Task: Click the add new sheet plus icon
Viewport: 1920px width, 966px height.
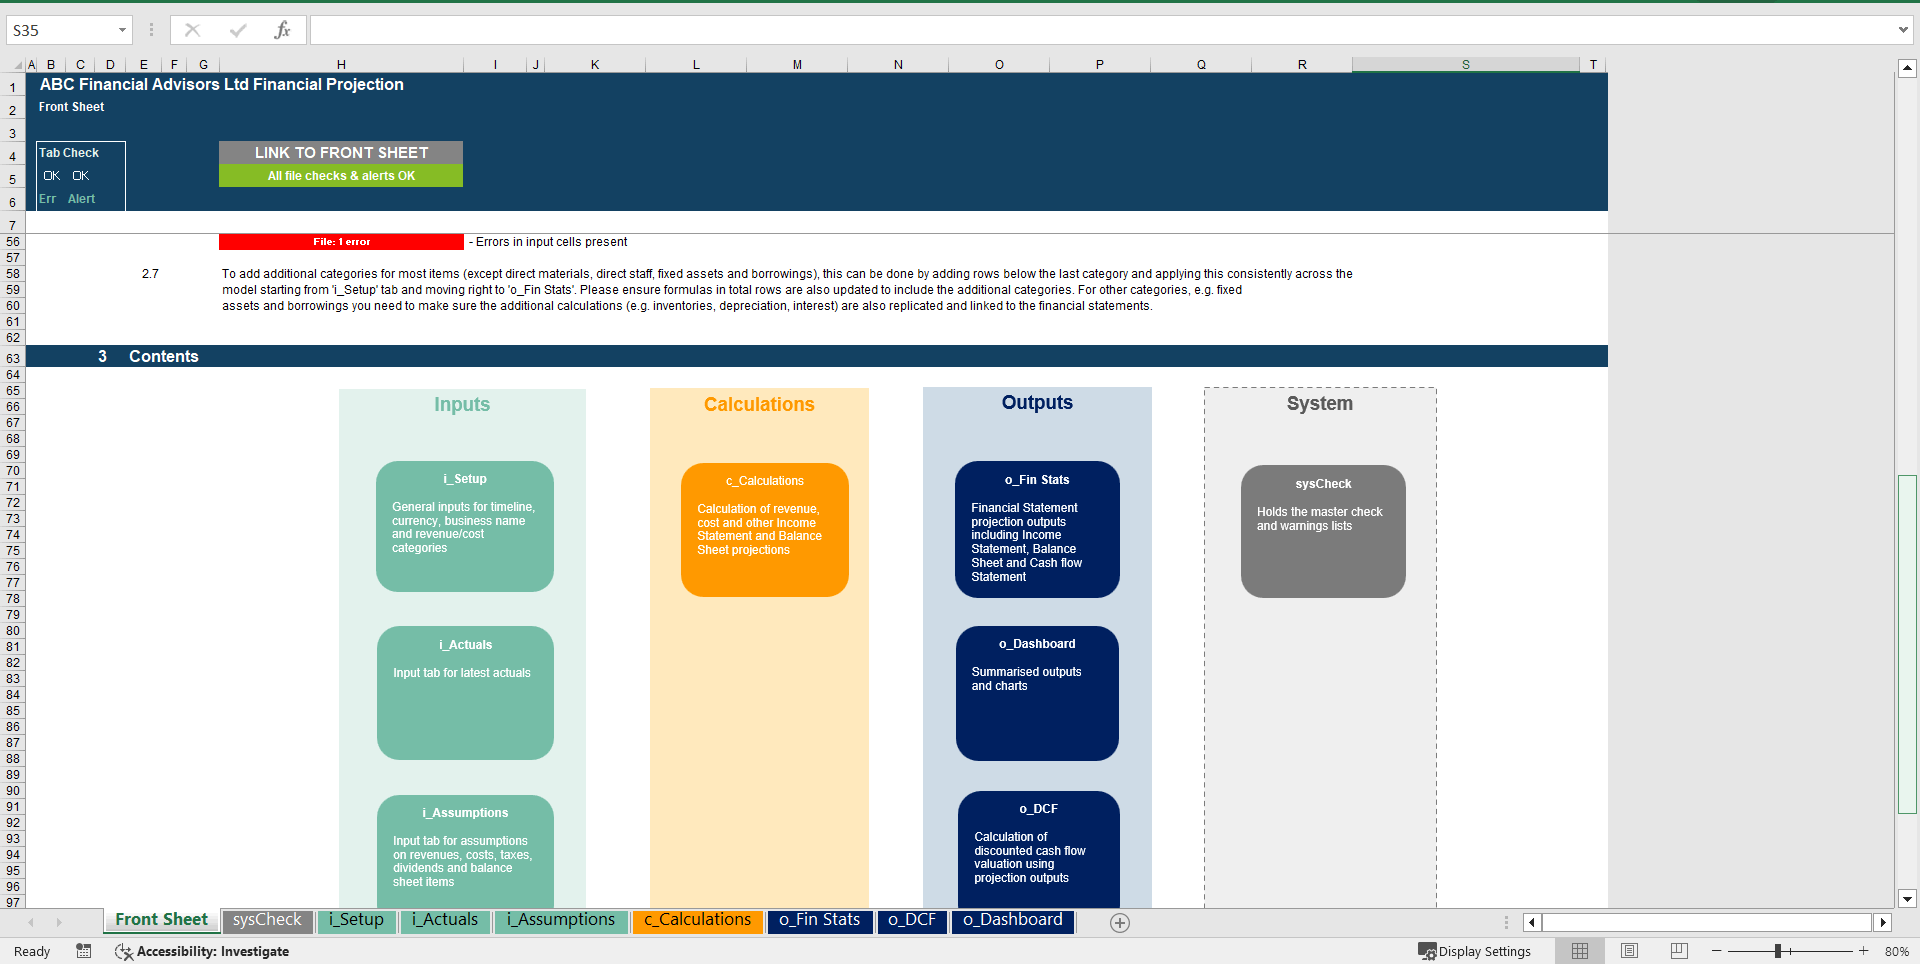Action: point(1119,923)
